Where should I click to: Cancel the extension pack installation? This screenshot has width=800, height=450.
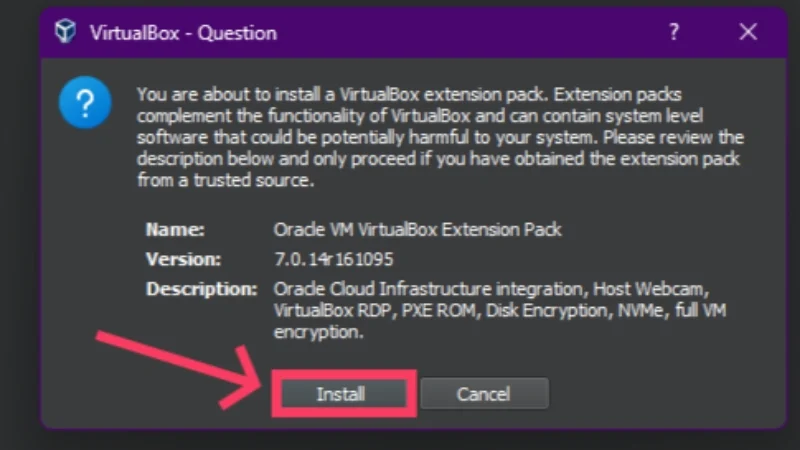tap(483, 394)
